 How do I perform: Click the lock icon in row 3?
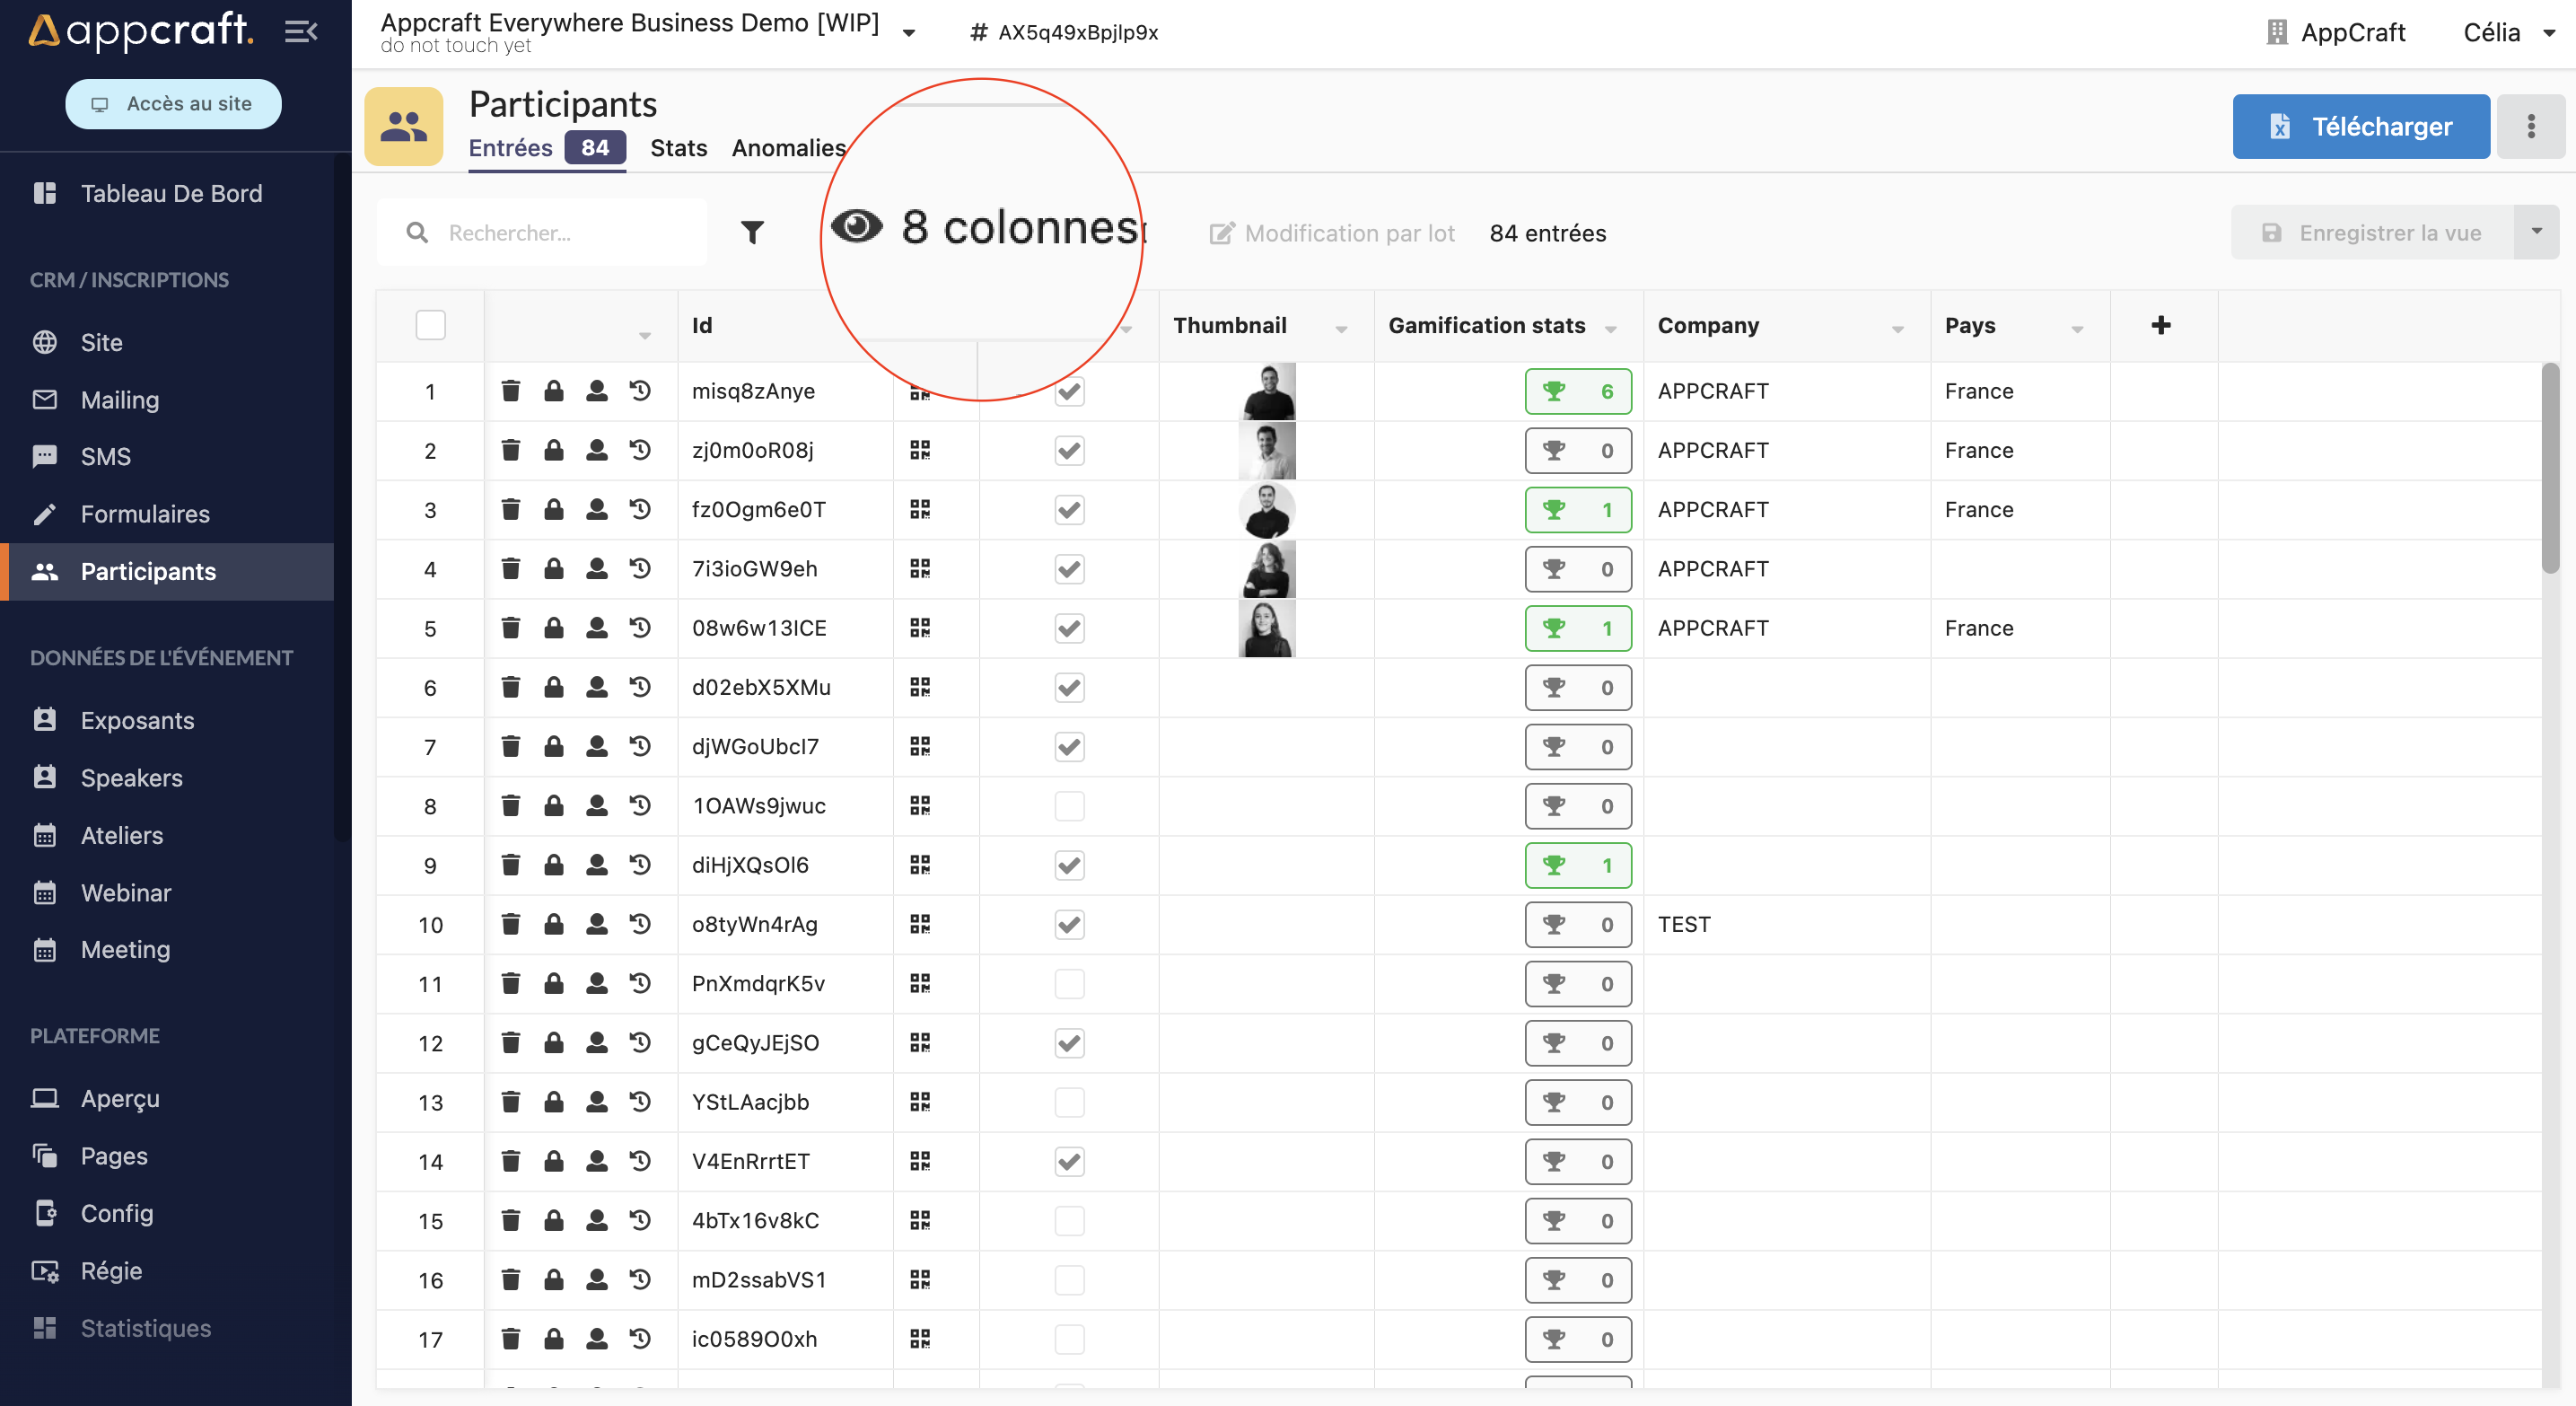tap(553, 509)
